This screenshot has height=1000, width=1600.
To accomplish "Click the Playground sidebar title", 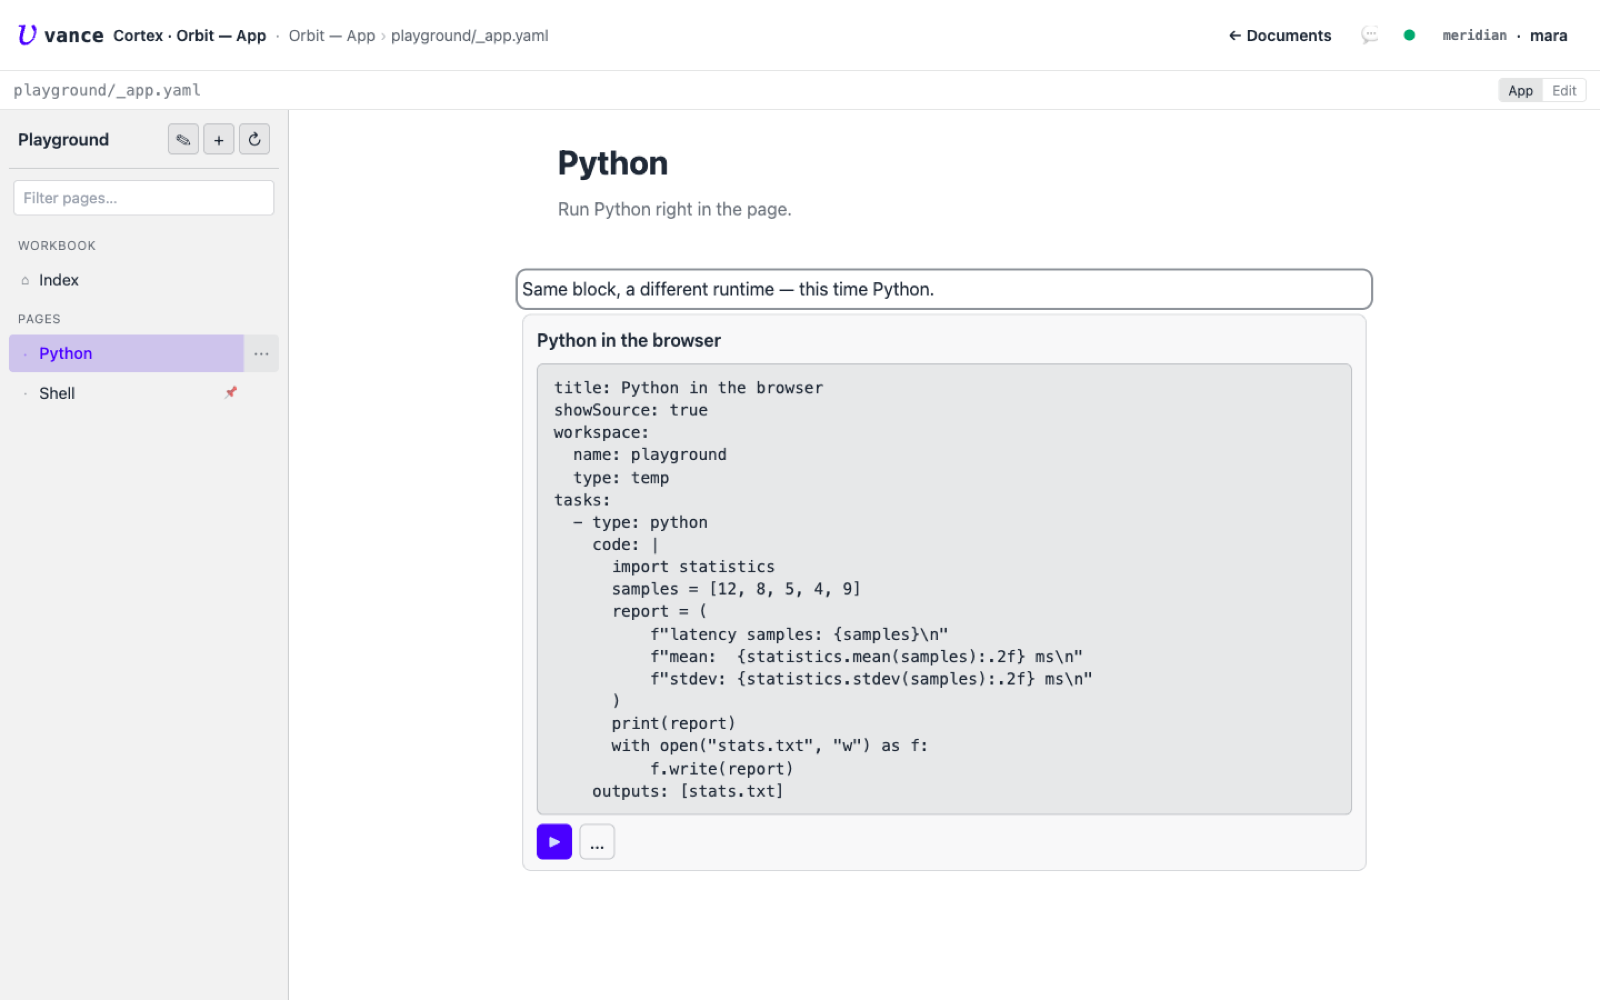I will point(63,140).
